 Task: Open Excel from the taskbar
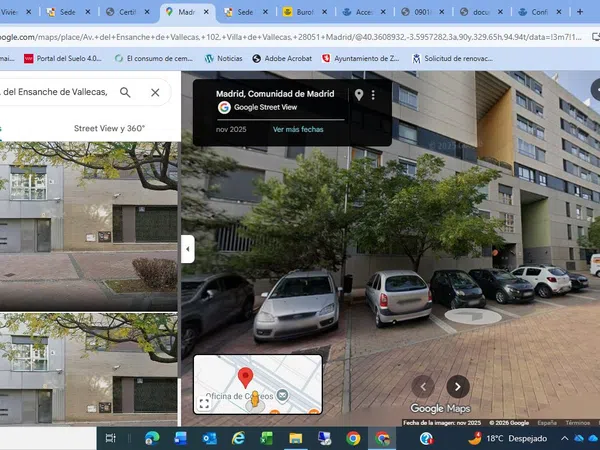[x=266, y=438]
